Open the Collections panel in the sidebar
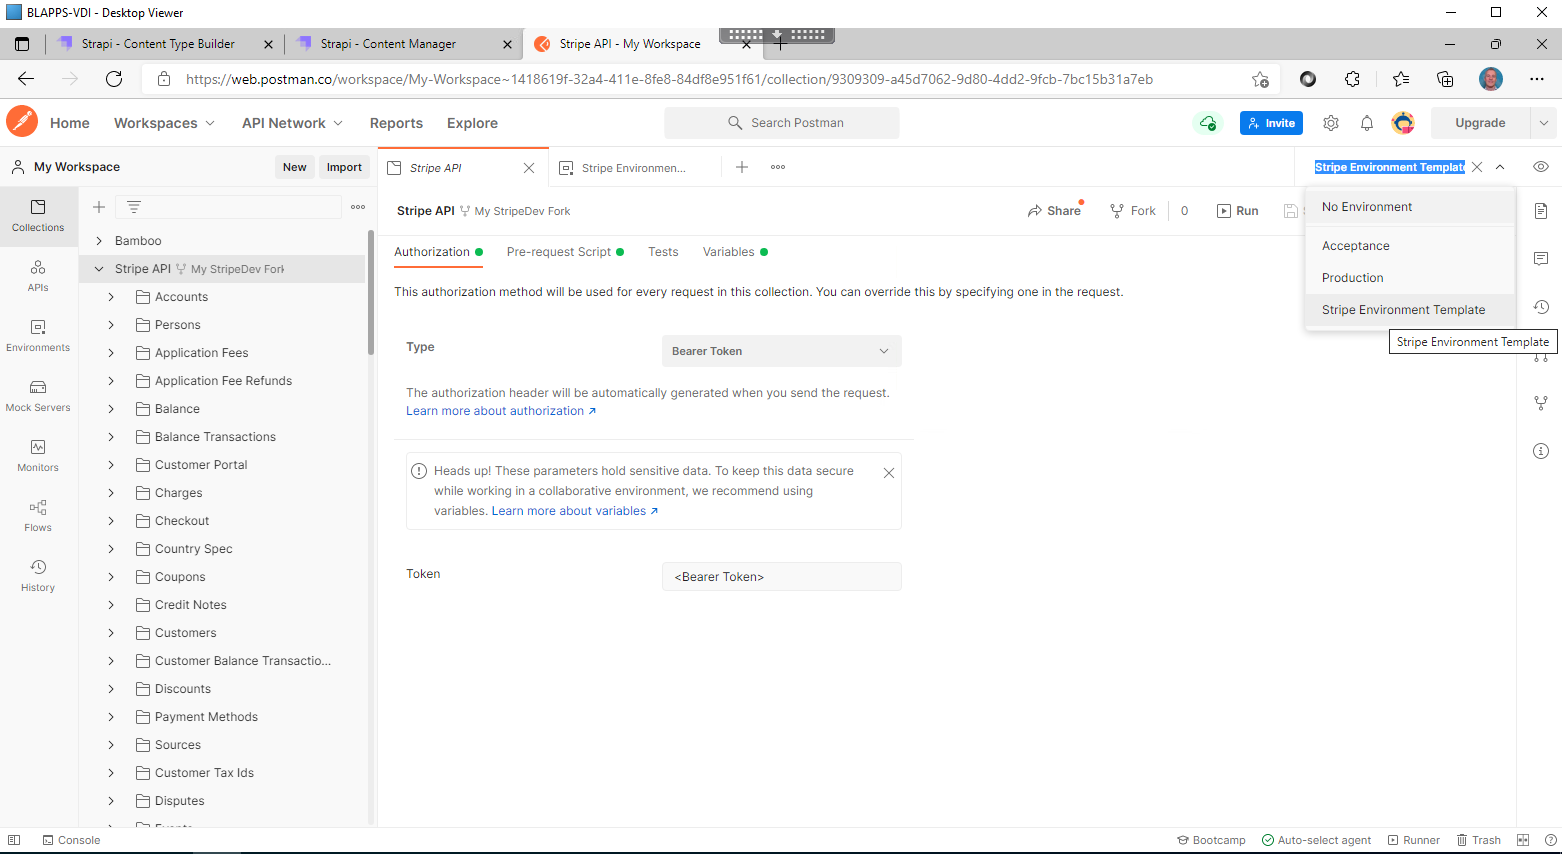 38,216
